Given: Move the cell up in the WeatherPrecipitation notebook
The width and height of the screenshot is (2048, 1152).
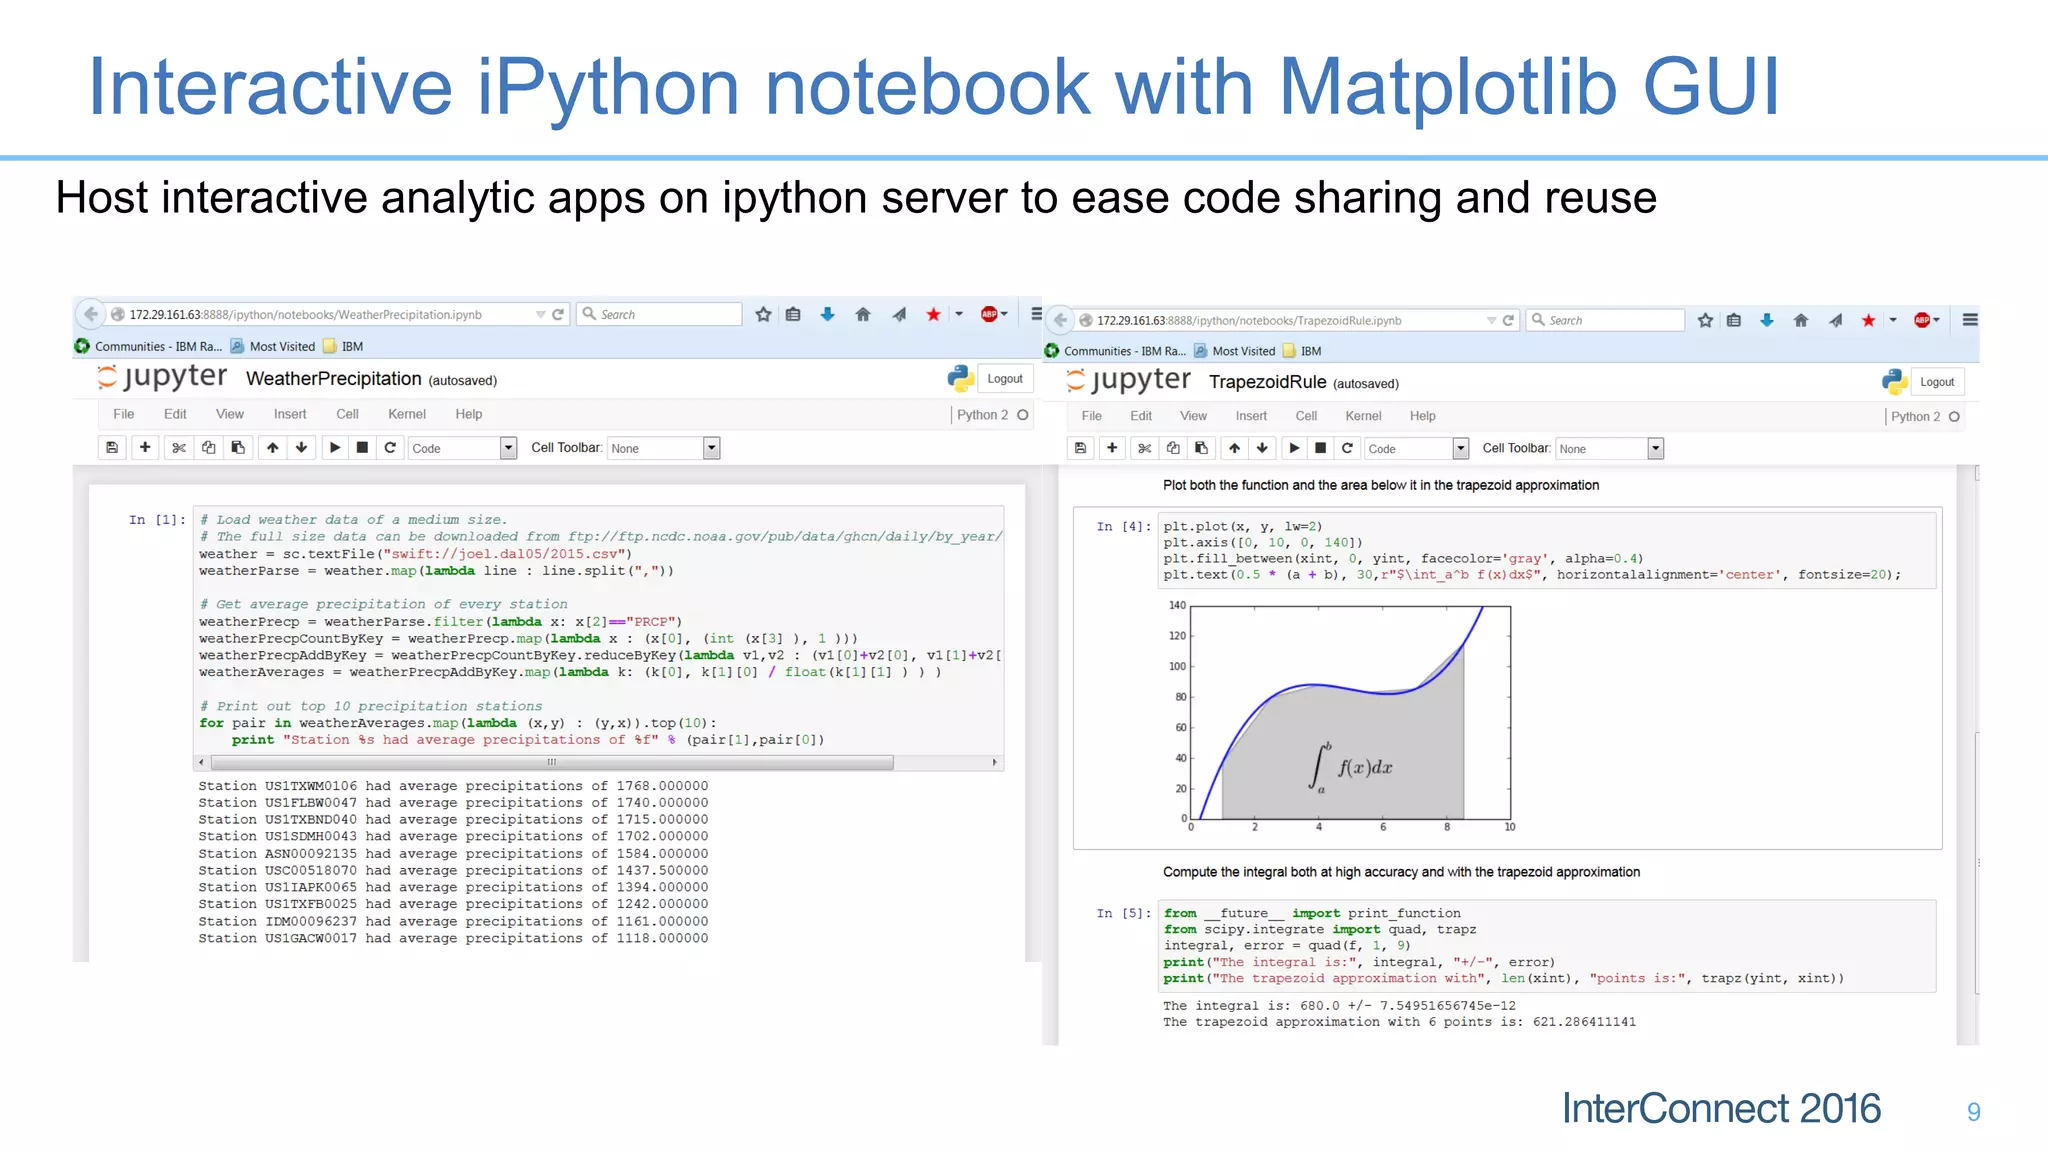Looking at the screenshot, I should pyautogui.click(x=272, y=448).
